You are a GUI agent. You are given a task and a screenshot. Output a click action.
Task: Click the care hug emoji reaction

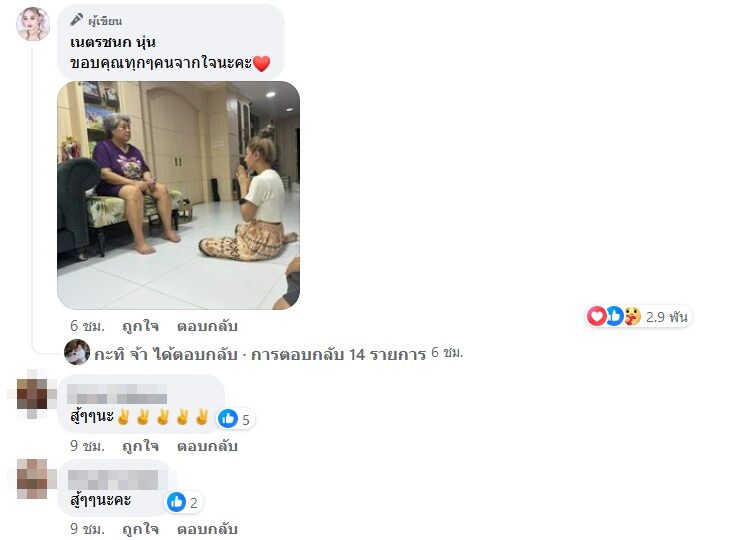coord(632,316)
